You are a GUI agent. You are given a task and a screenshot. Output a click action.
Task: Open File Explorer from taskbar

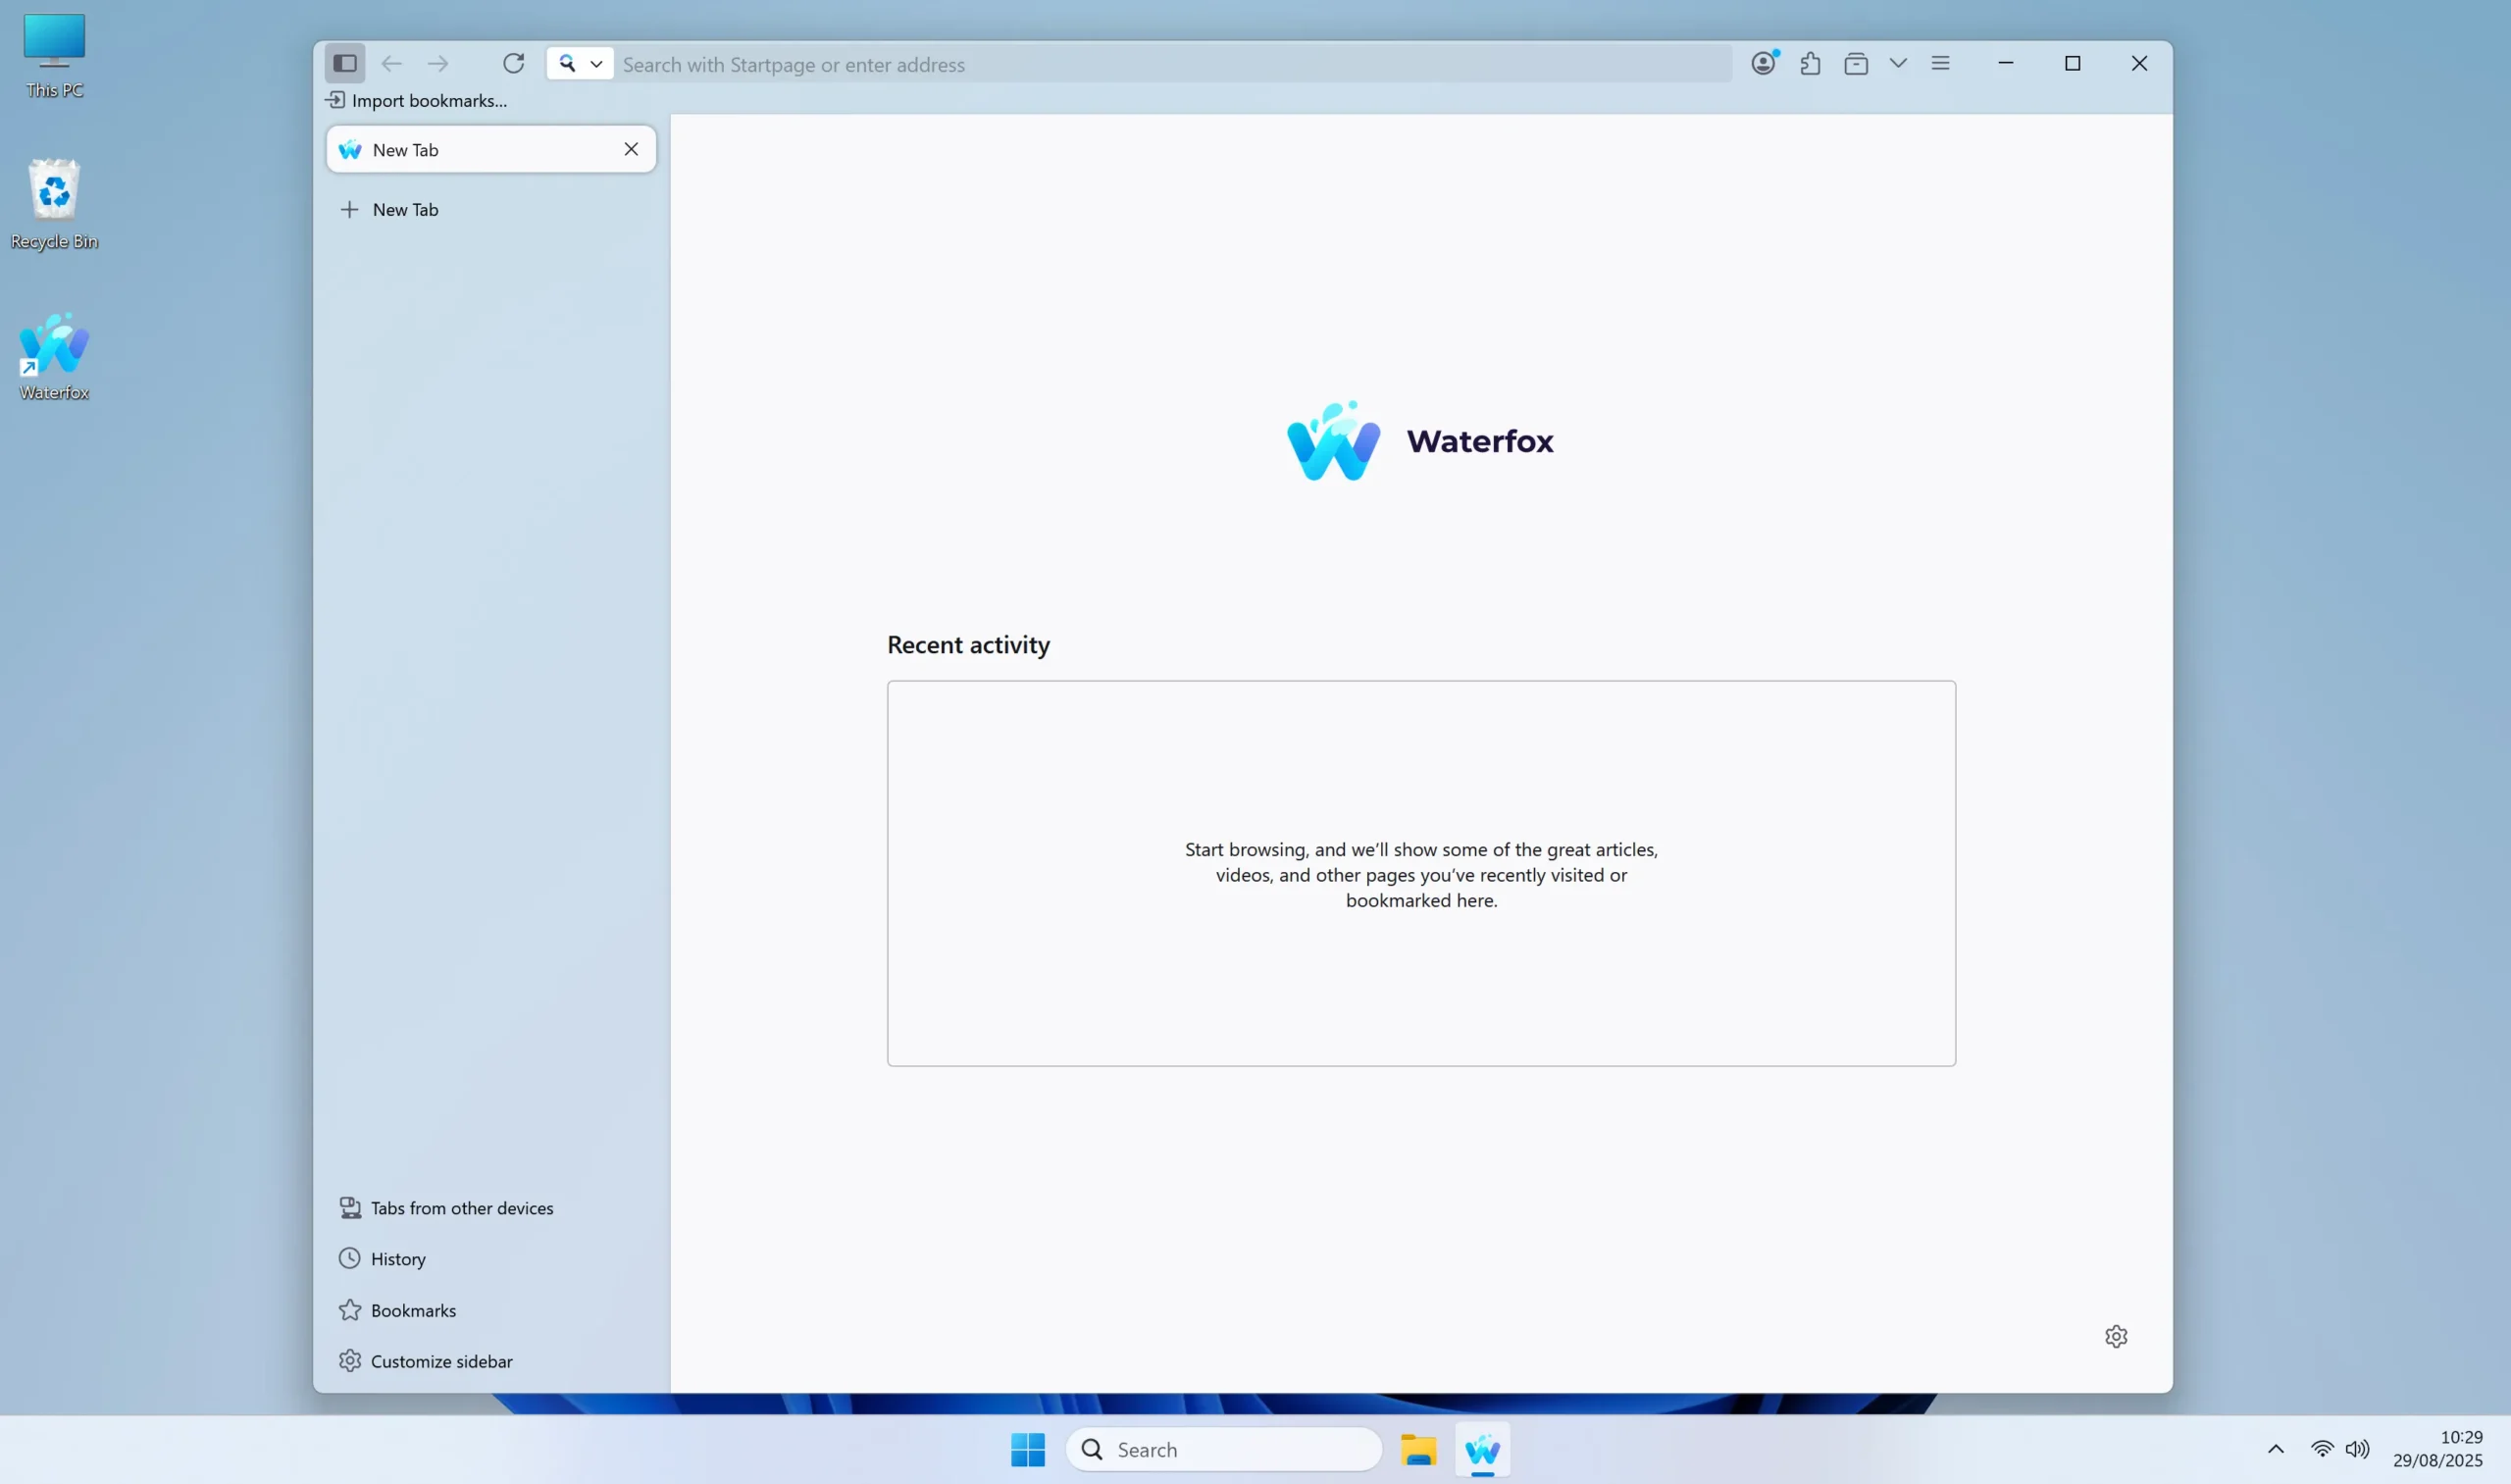coord(1418,1450)
